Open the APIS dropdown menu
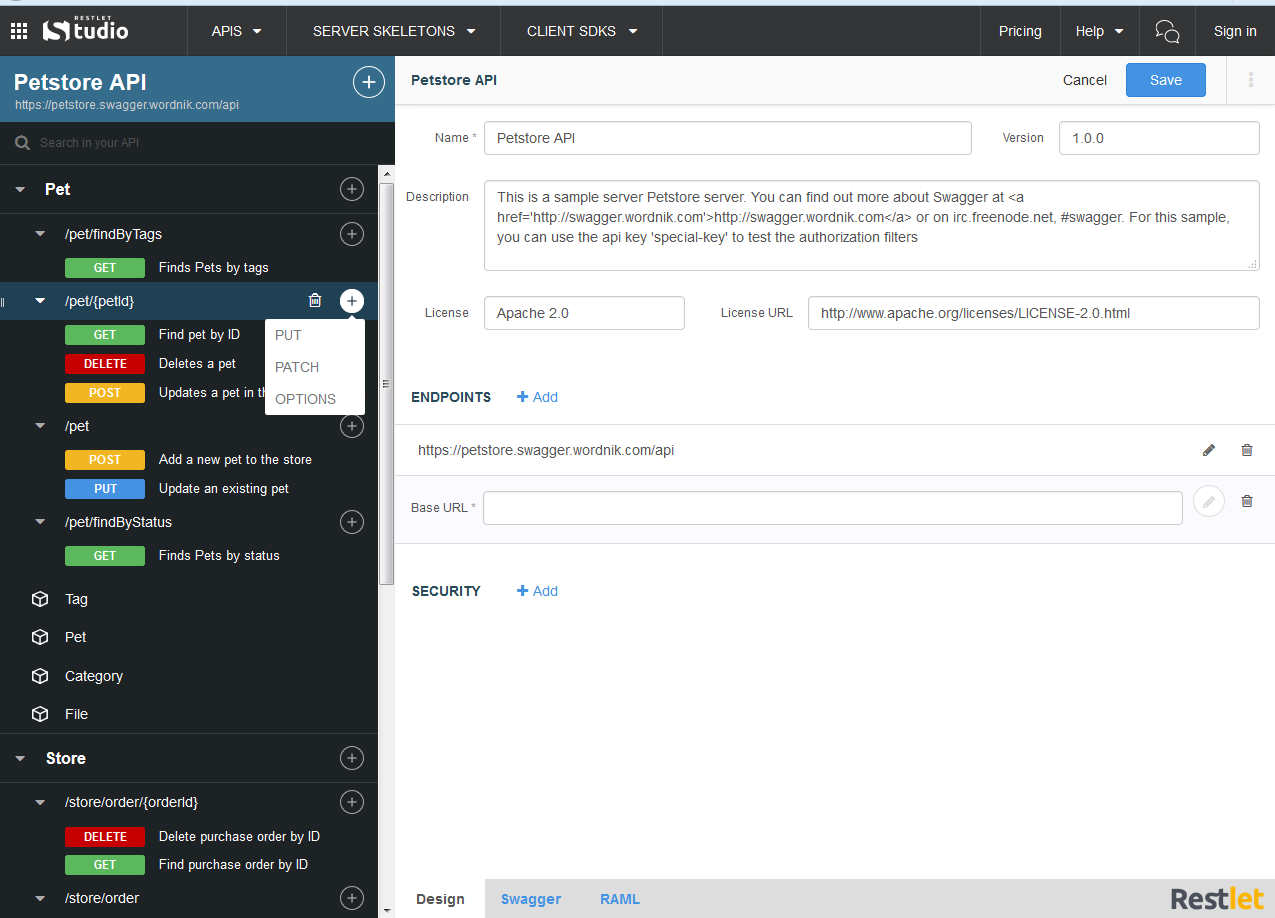1275x918 pixels. (236, 31)
